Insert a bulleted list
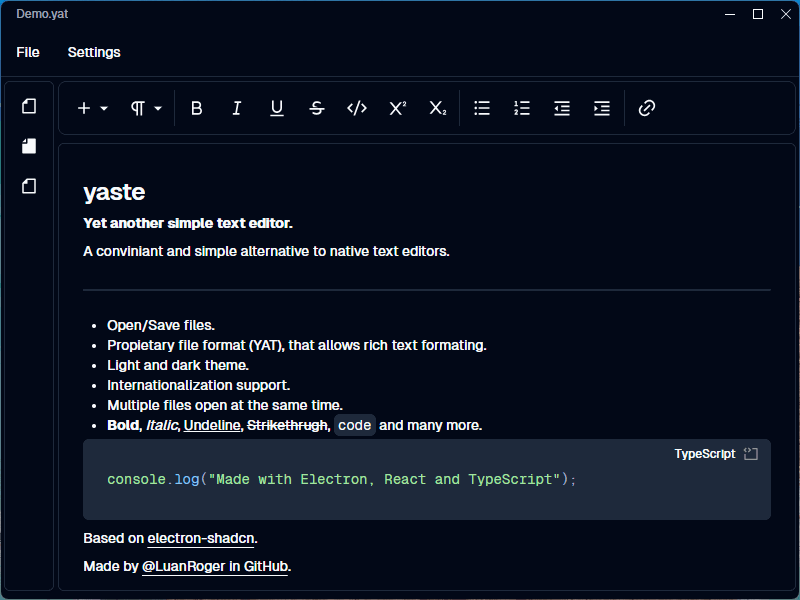The height and width of the screenshot is (600, 800). (482, 108)
